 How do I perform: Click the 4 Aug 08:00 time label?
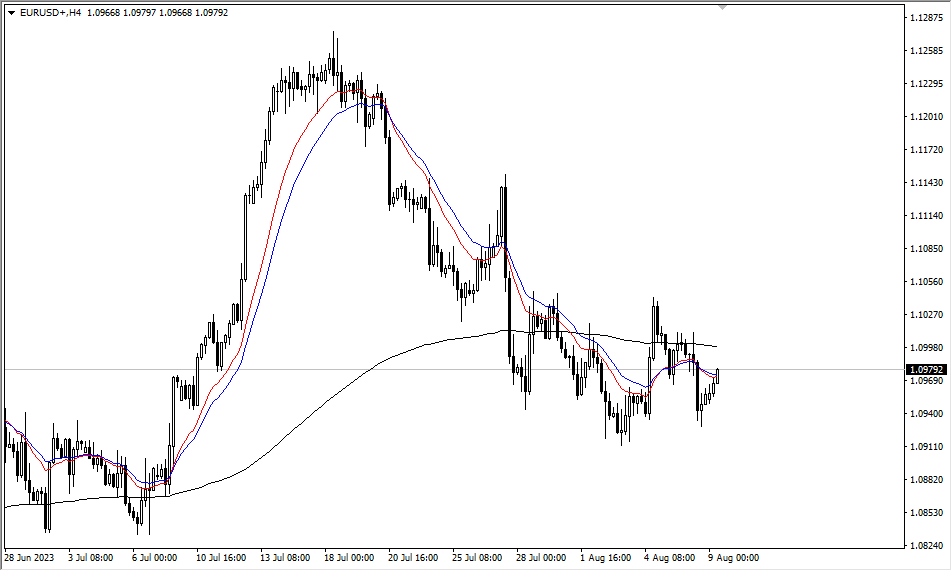[x=672, y=557]
